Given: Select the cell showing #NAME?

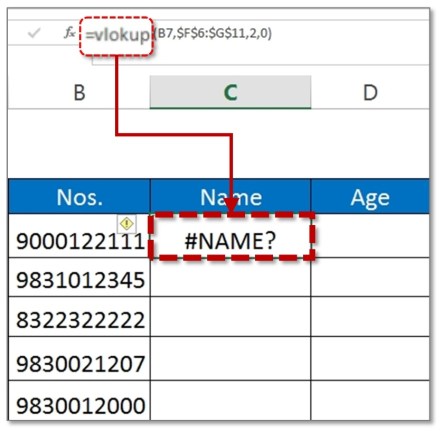Looking at the screenshot, I should (231, 236).
